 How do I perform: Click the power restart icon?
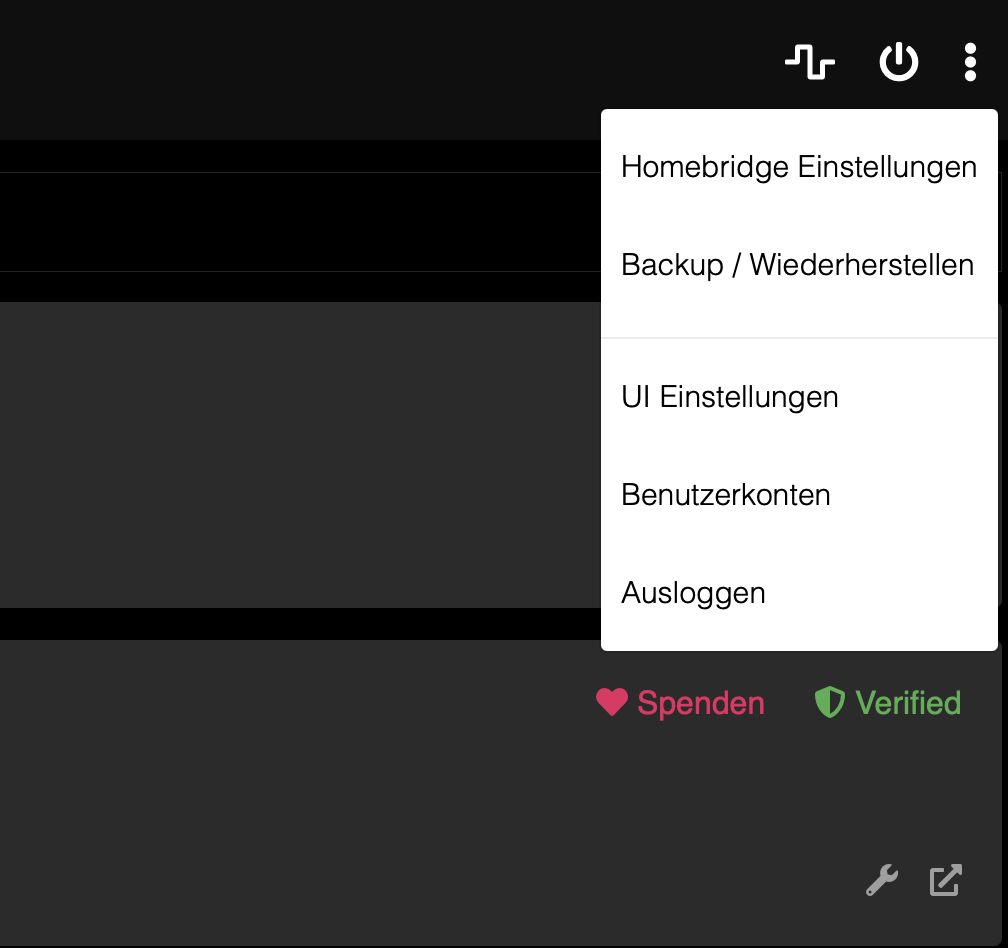point(898,63)
